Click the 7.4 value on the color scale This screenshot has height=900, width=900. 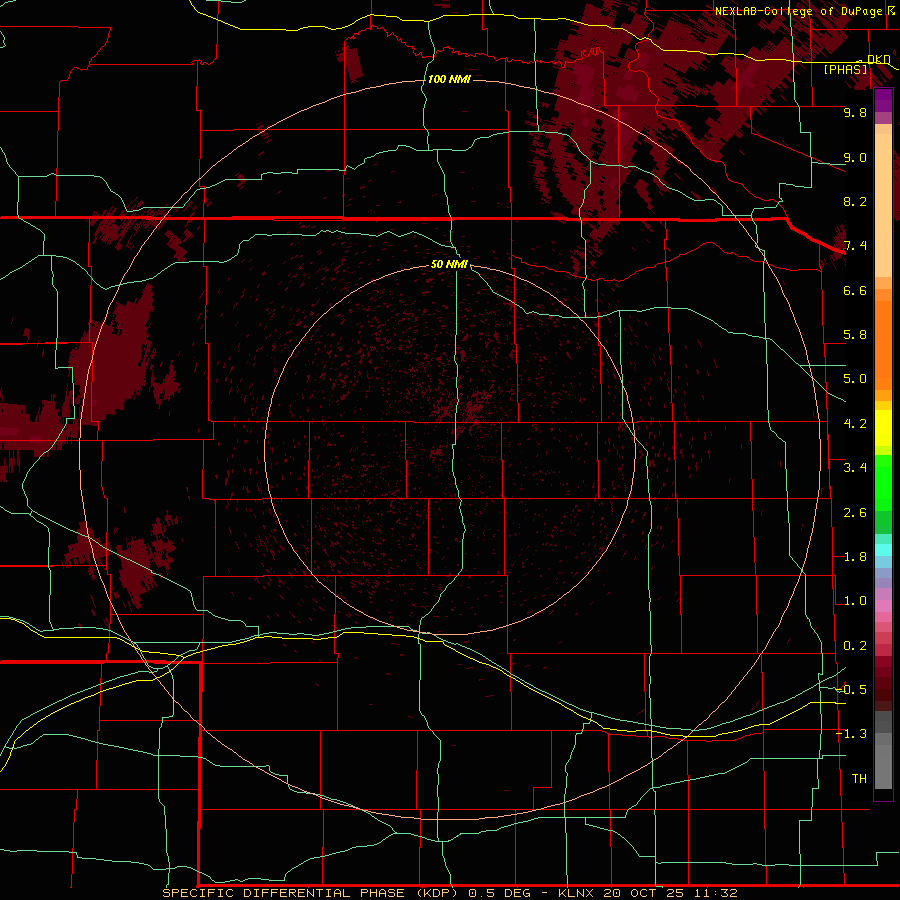[855, 246]
